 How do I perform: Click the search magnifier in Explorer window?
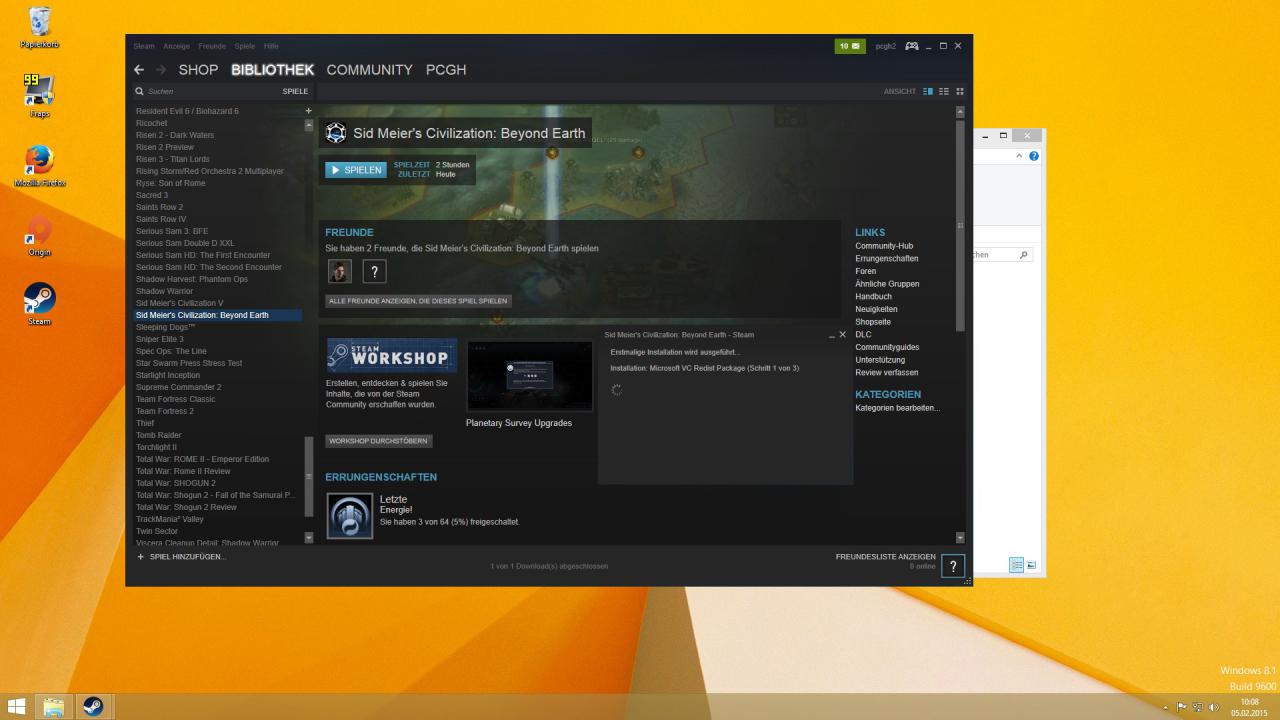click(x=1023, y=255)
